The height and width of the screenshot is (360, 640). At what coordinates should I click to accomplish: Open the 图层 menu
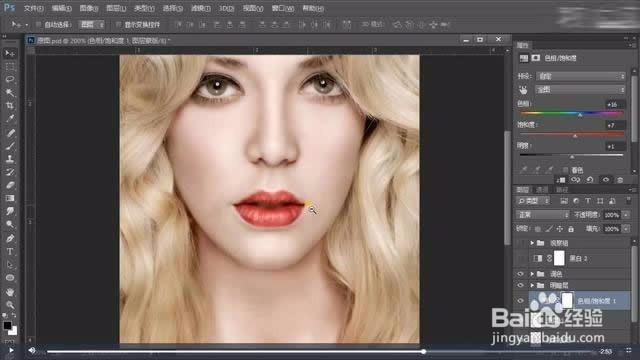(116, 8)
